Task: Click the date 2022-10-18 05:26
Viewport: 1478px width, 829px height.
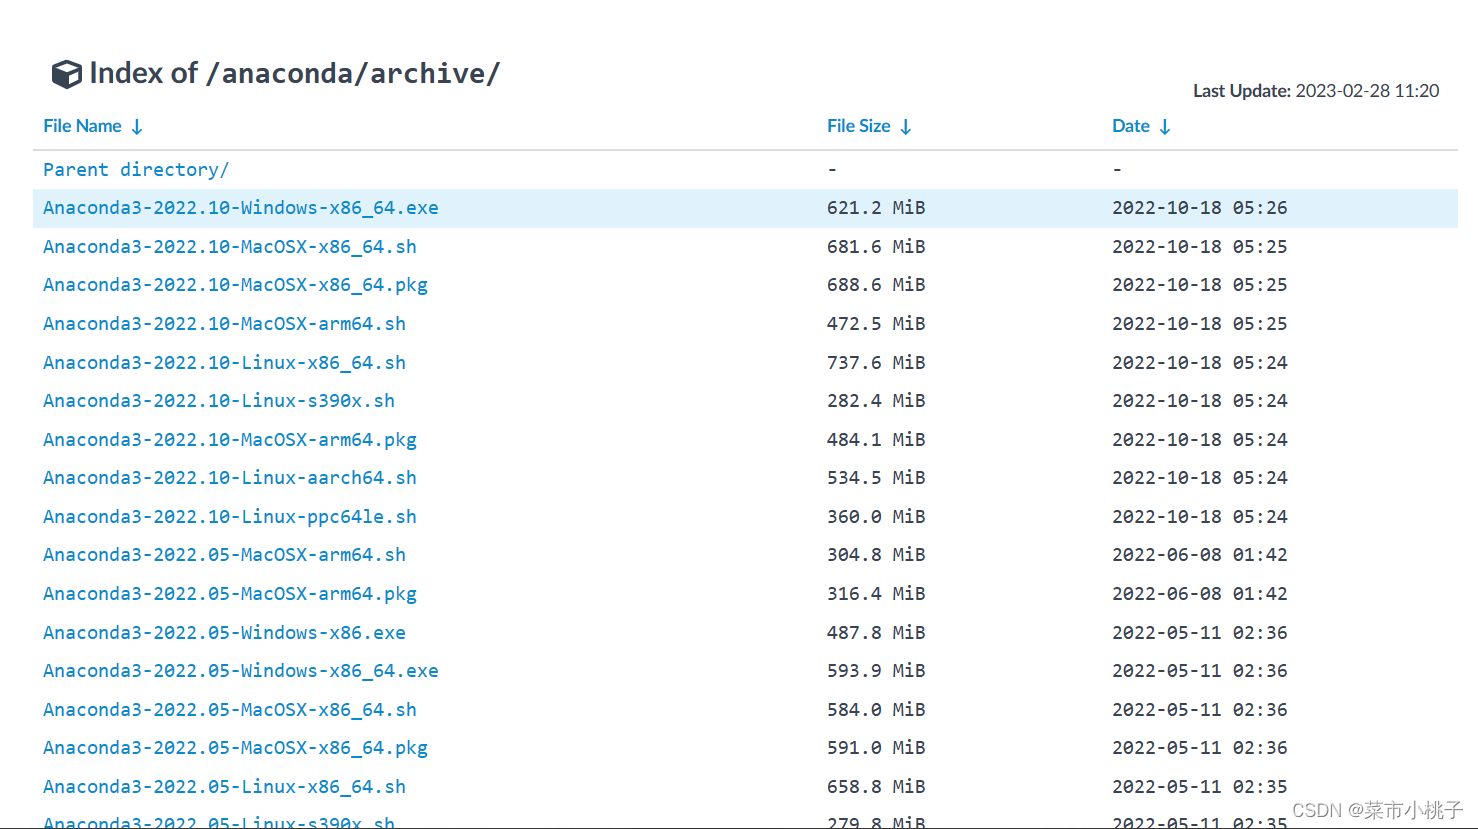Action: (x=1200, y=208)
